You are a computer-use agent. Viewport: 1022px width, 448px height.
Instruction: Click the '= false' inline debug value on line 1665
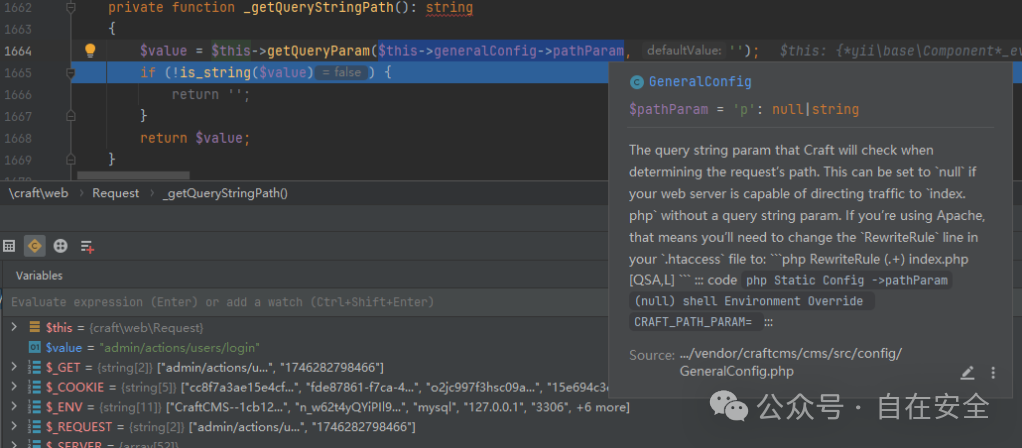(x=341, y=73)
